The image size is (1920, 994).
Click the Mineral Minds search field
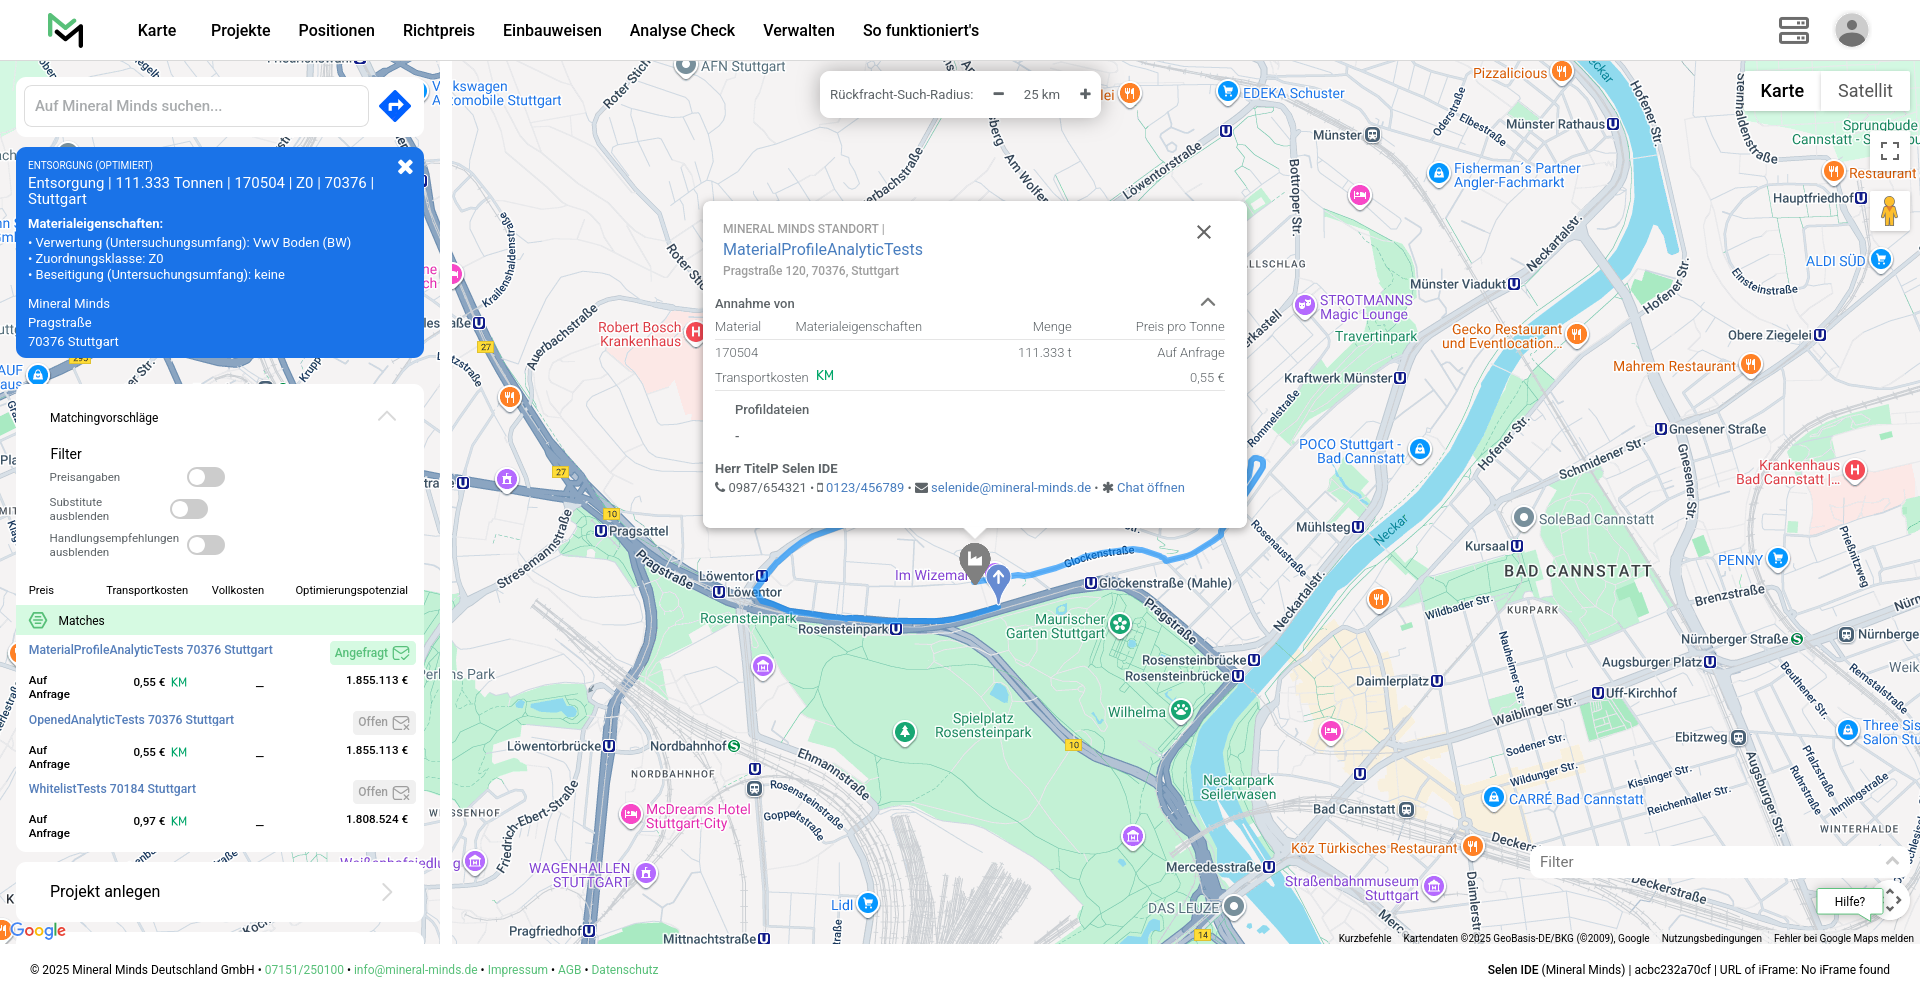196,106
